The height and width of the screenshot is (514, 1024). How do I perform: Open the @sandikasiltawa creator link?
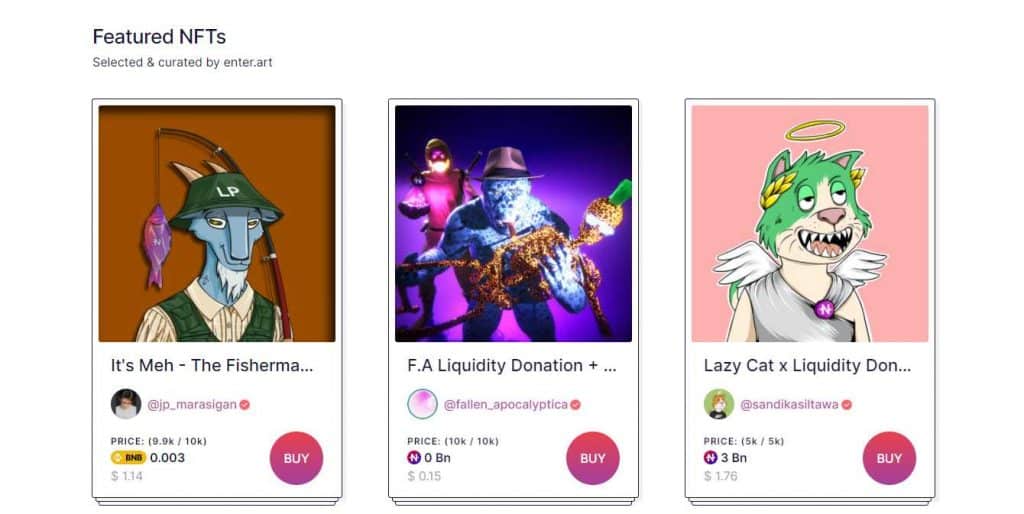(789, 404)
